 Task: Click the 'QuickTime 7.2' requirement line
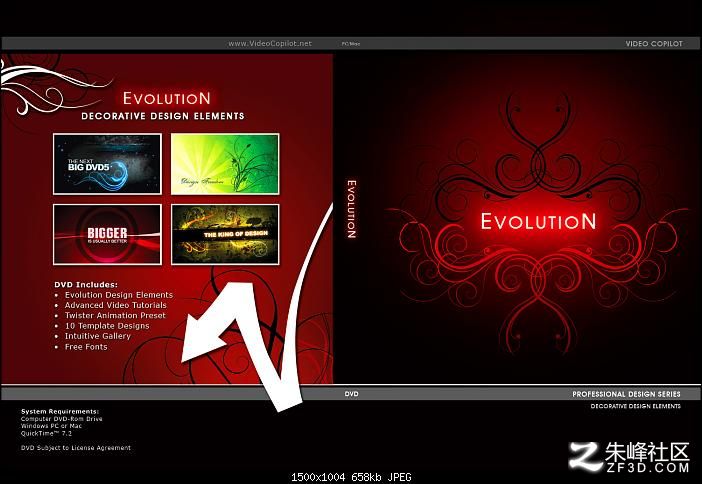(x=47, y=433)
